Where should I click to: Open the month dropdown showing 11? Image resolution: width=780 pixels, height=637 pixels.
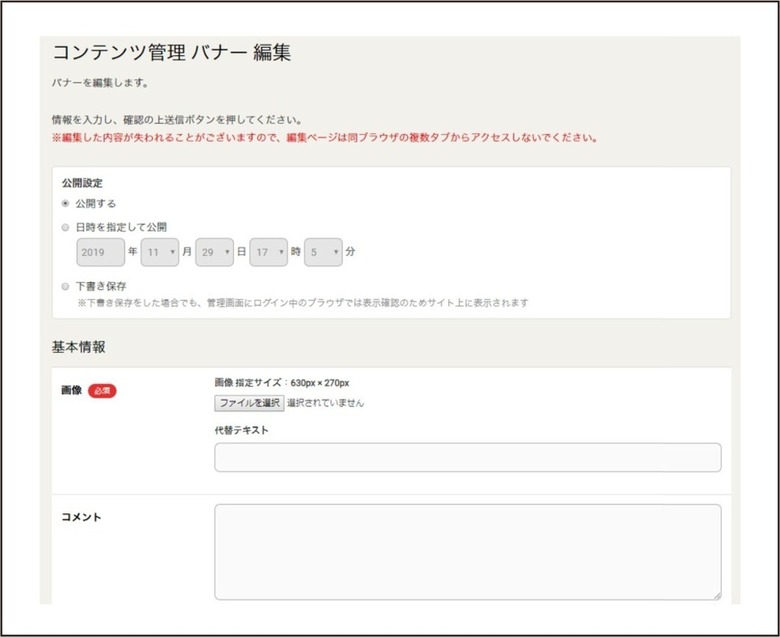(160, 252)
